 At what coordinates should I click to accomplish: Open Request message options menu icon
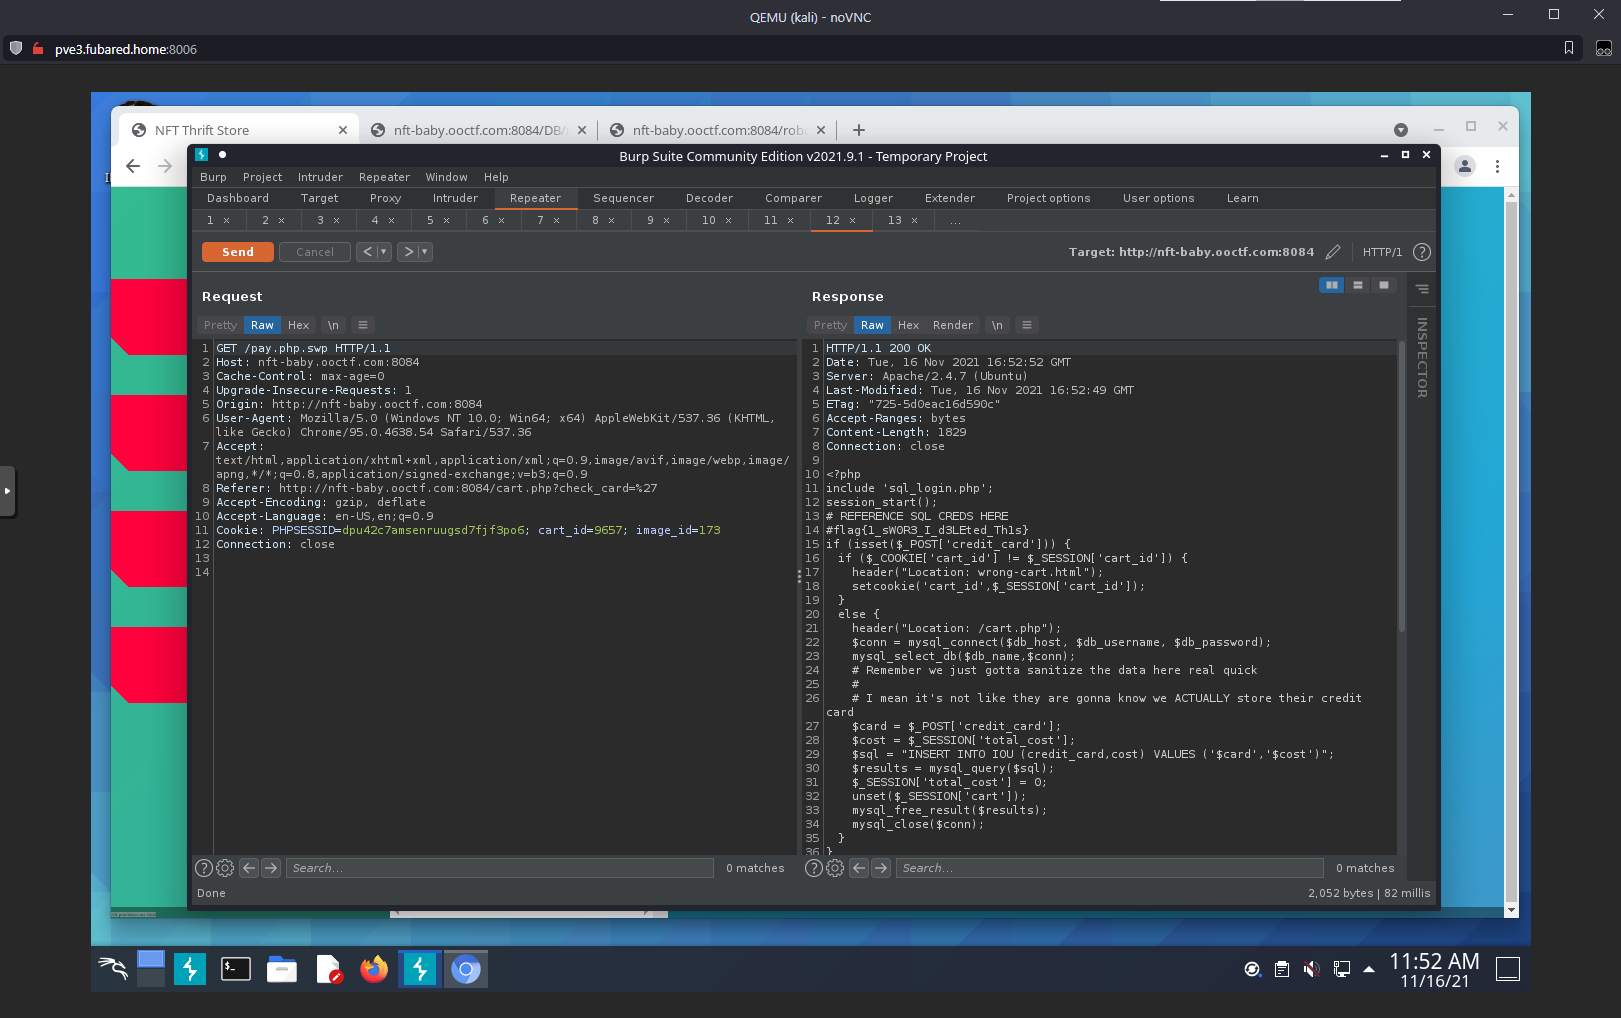363,325
